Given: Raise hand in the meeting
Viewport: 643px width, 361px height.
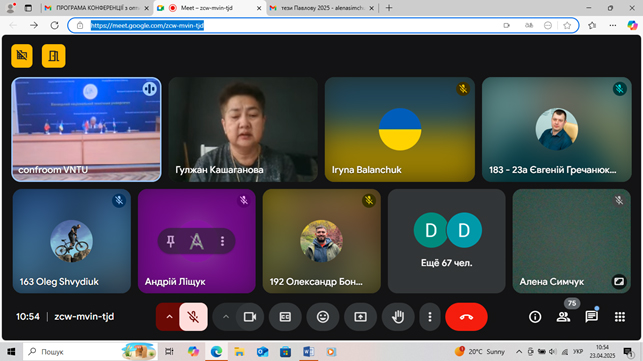Looking at the screenshot, I should click(x=398, y=317).
